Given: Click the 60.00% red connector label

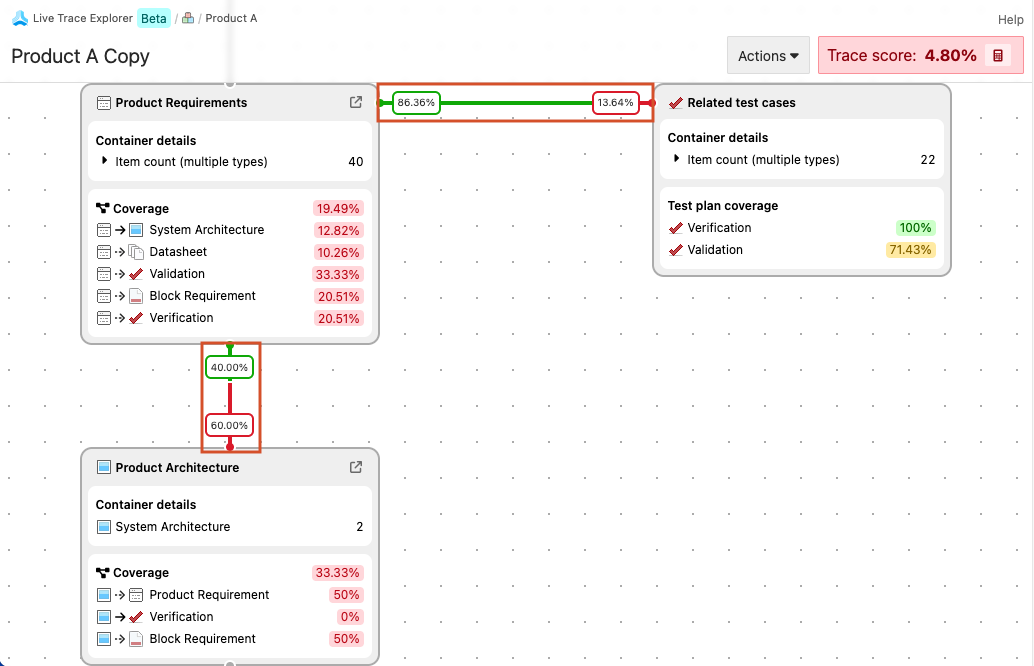Looking at the screenshot, I should click(x=229, y=425).
